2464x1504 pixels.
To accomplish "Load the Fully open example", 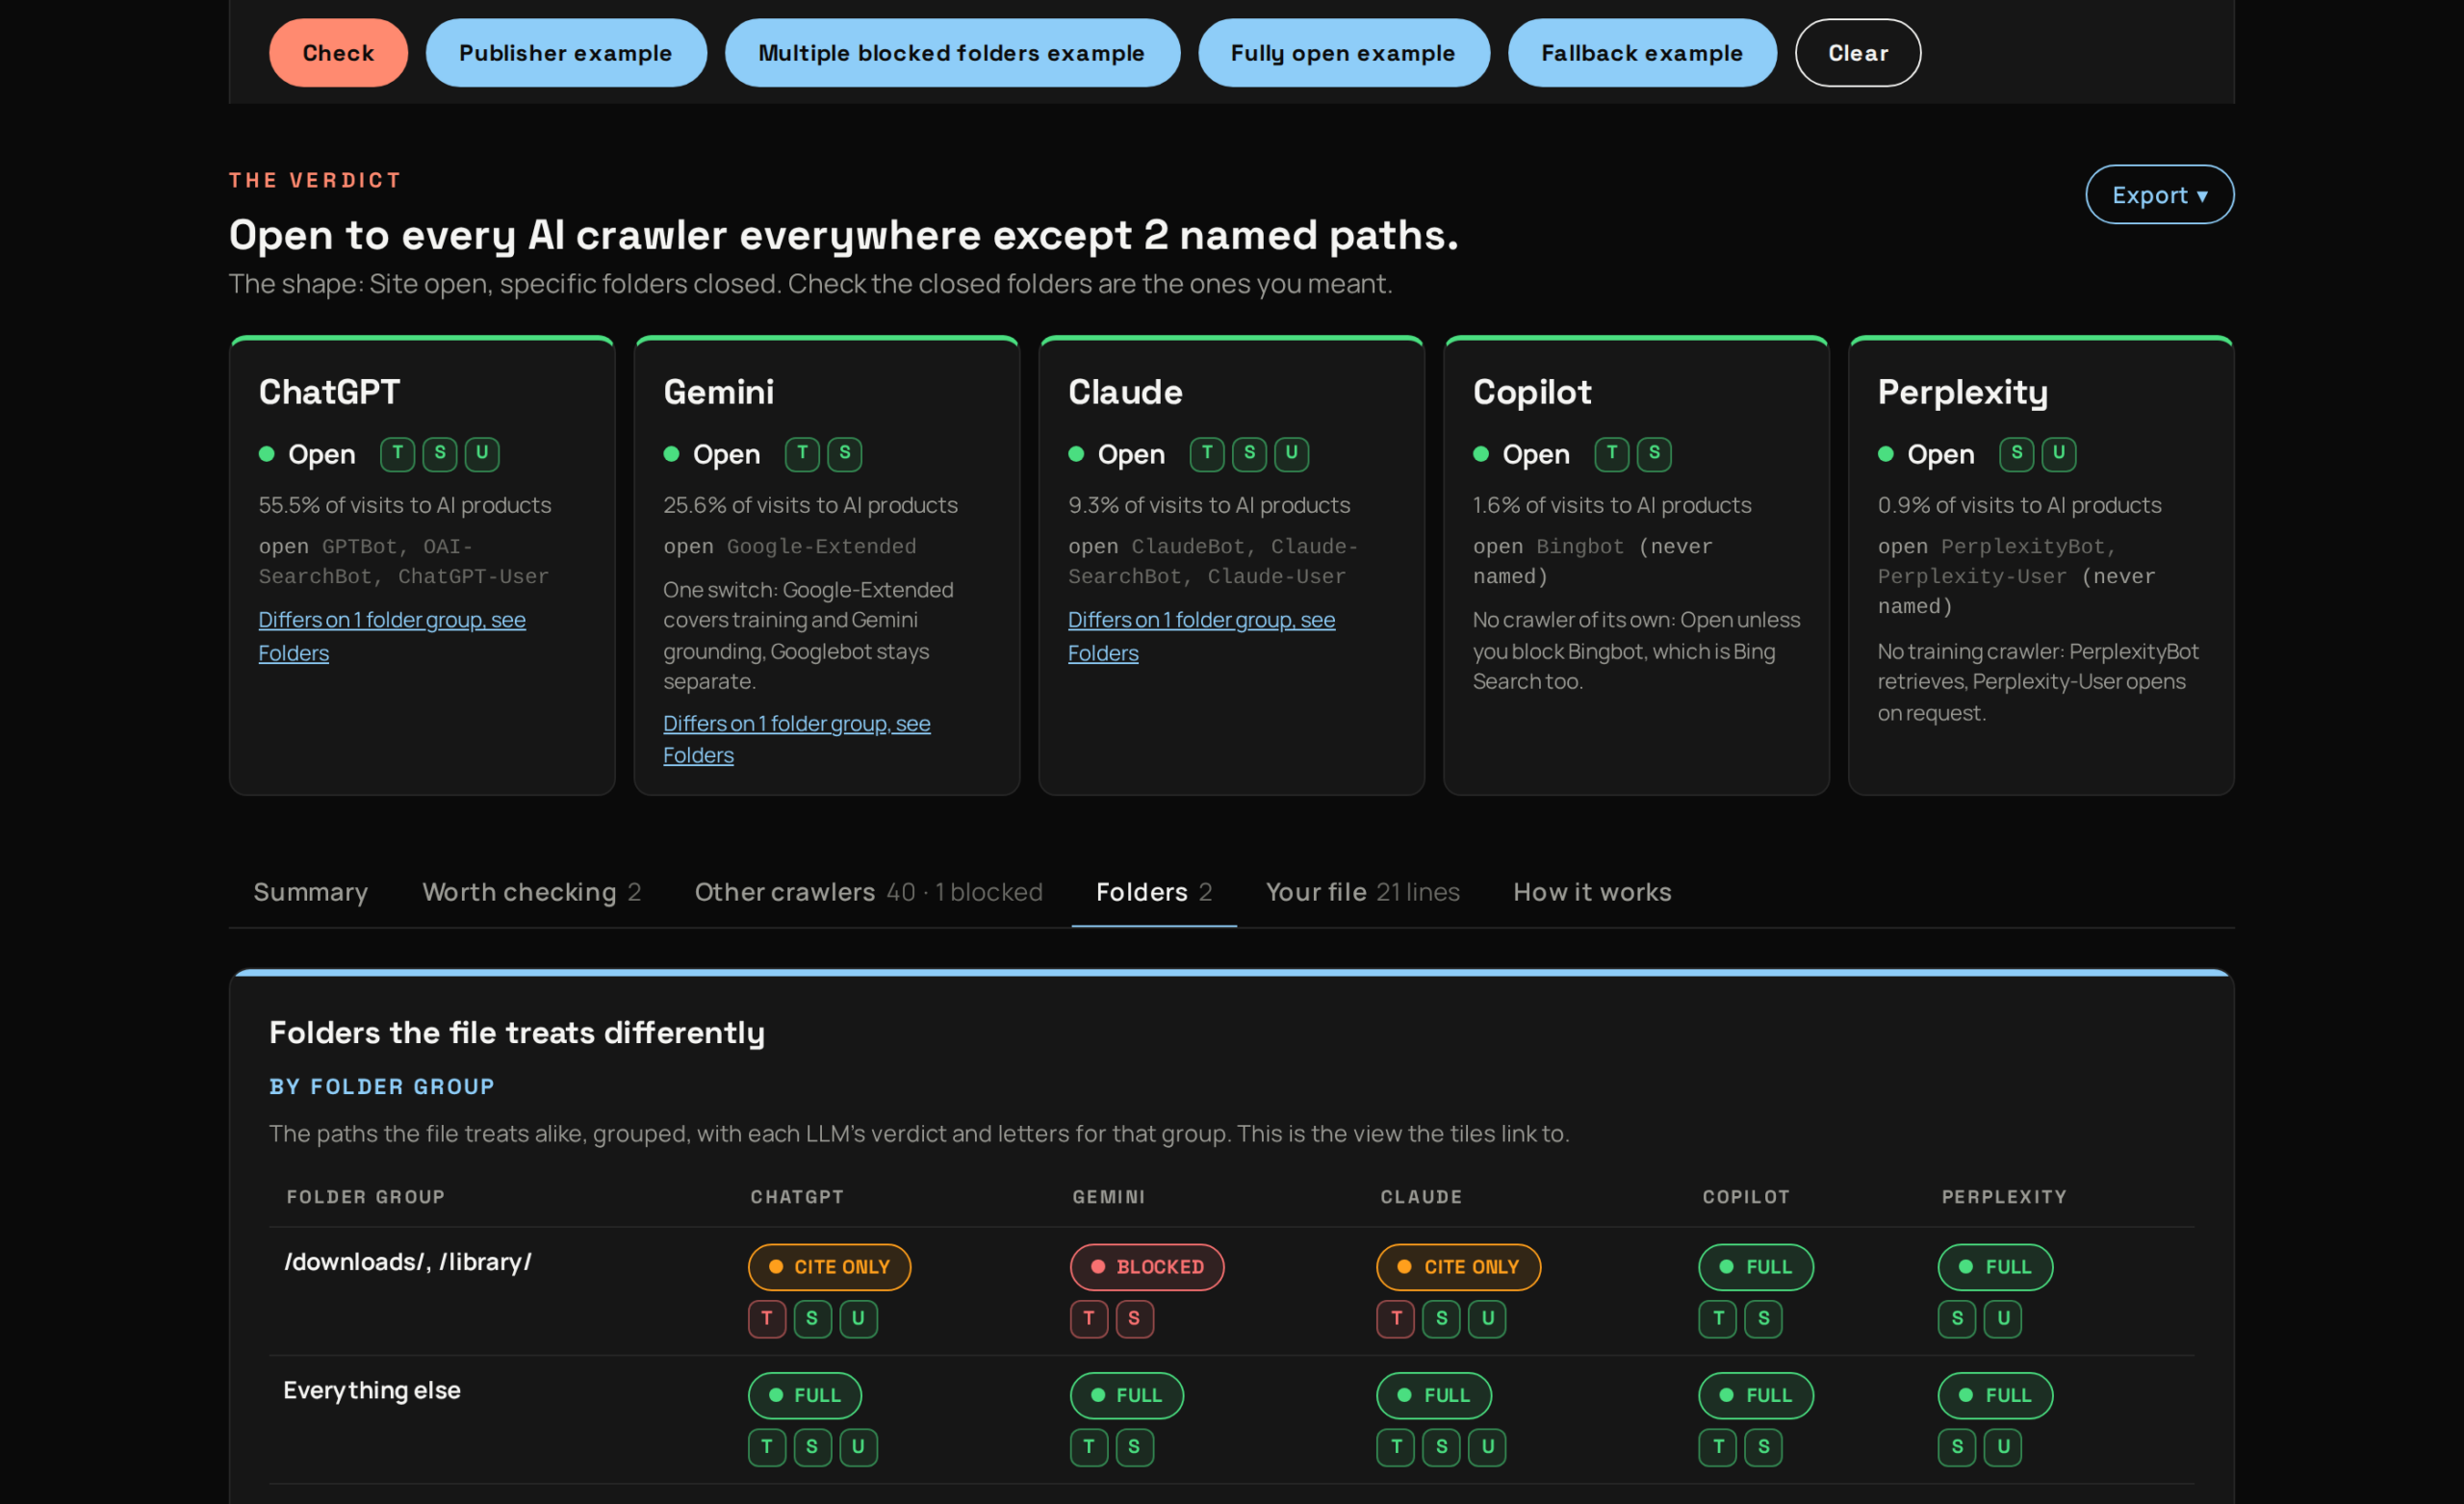I will tap(1343, 53).
